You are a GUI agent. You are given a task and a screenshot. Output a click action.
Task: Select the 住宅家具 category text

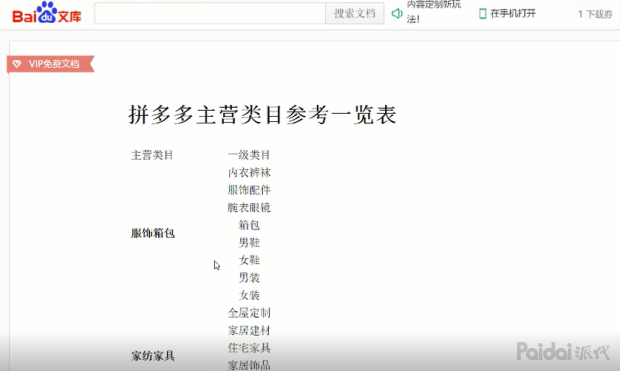click(x=249, y=348)
